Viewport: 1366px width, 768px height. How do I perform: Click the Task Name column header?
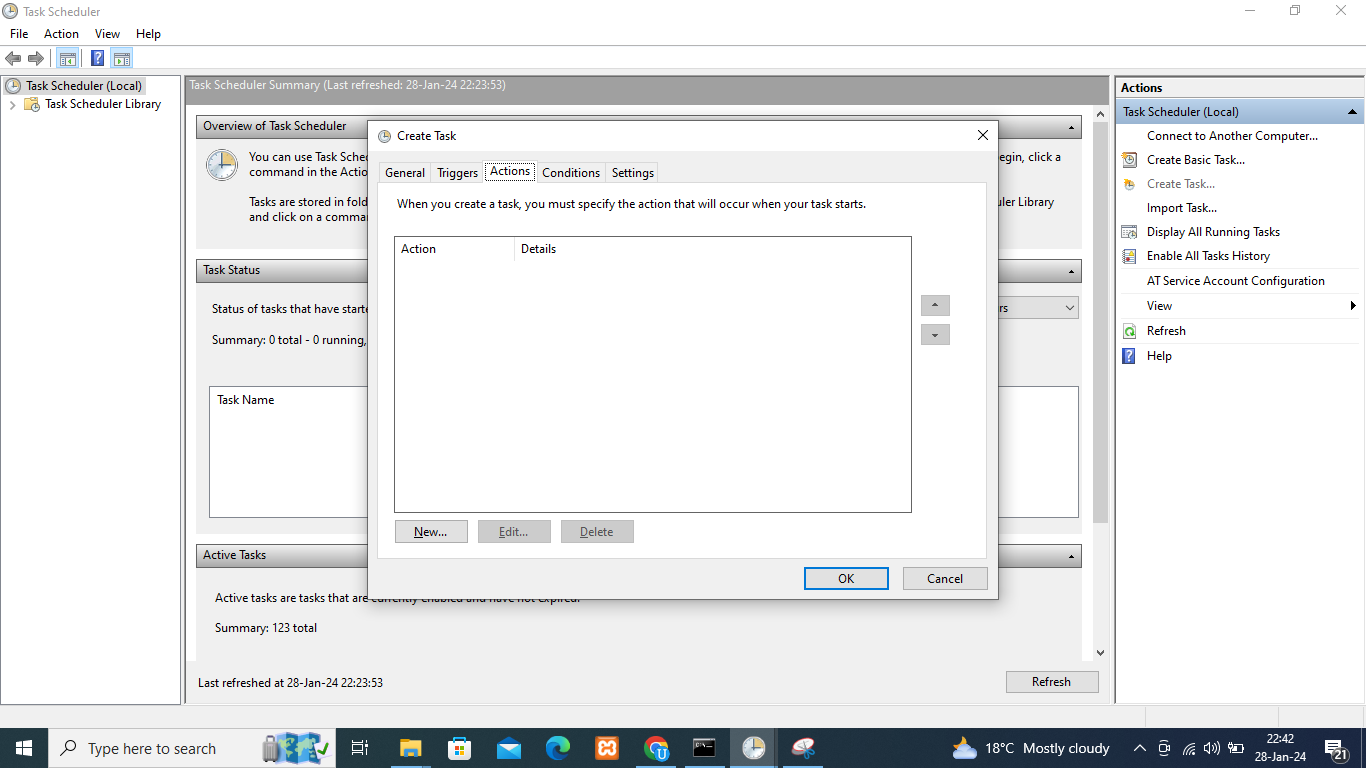(246, 400)
